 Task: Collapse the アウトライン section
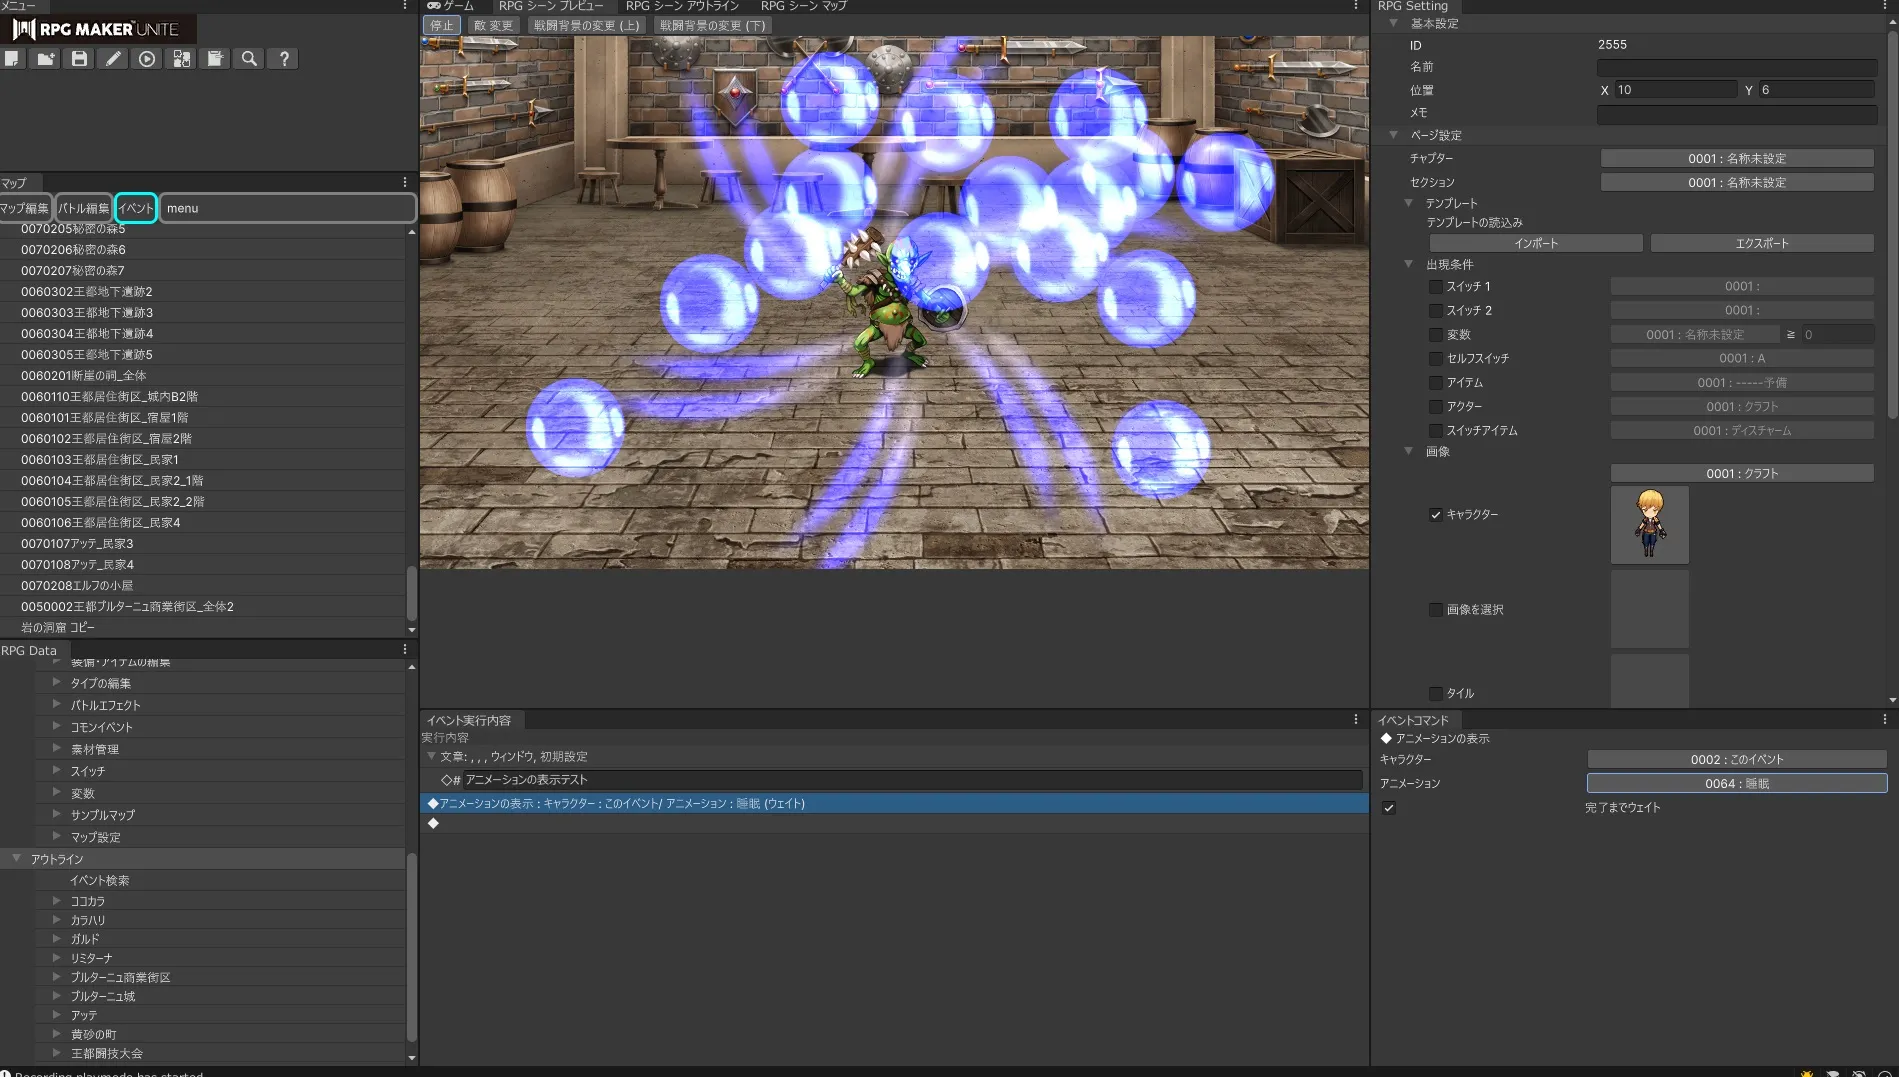click(17, 859)
